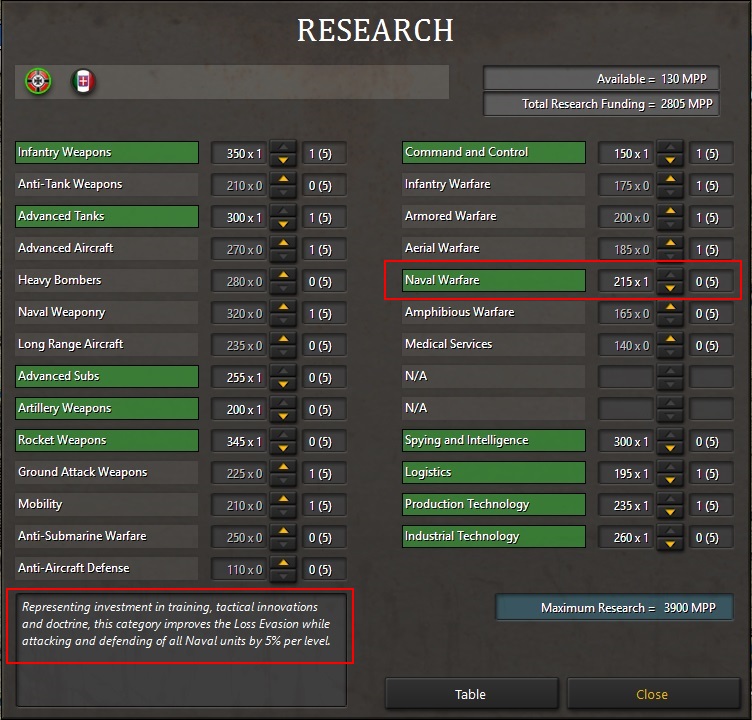Select the Mobility category
The image size is (752, 720).
(x=106, y=505)
